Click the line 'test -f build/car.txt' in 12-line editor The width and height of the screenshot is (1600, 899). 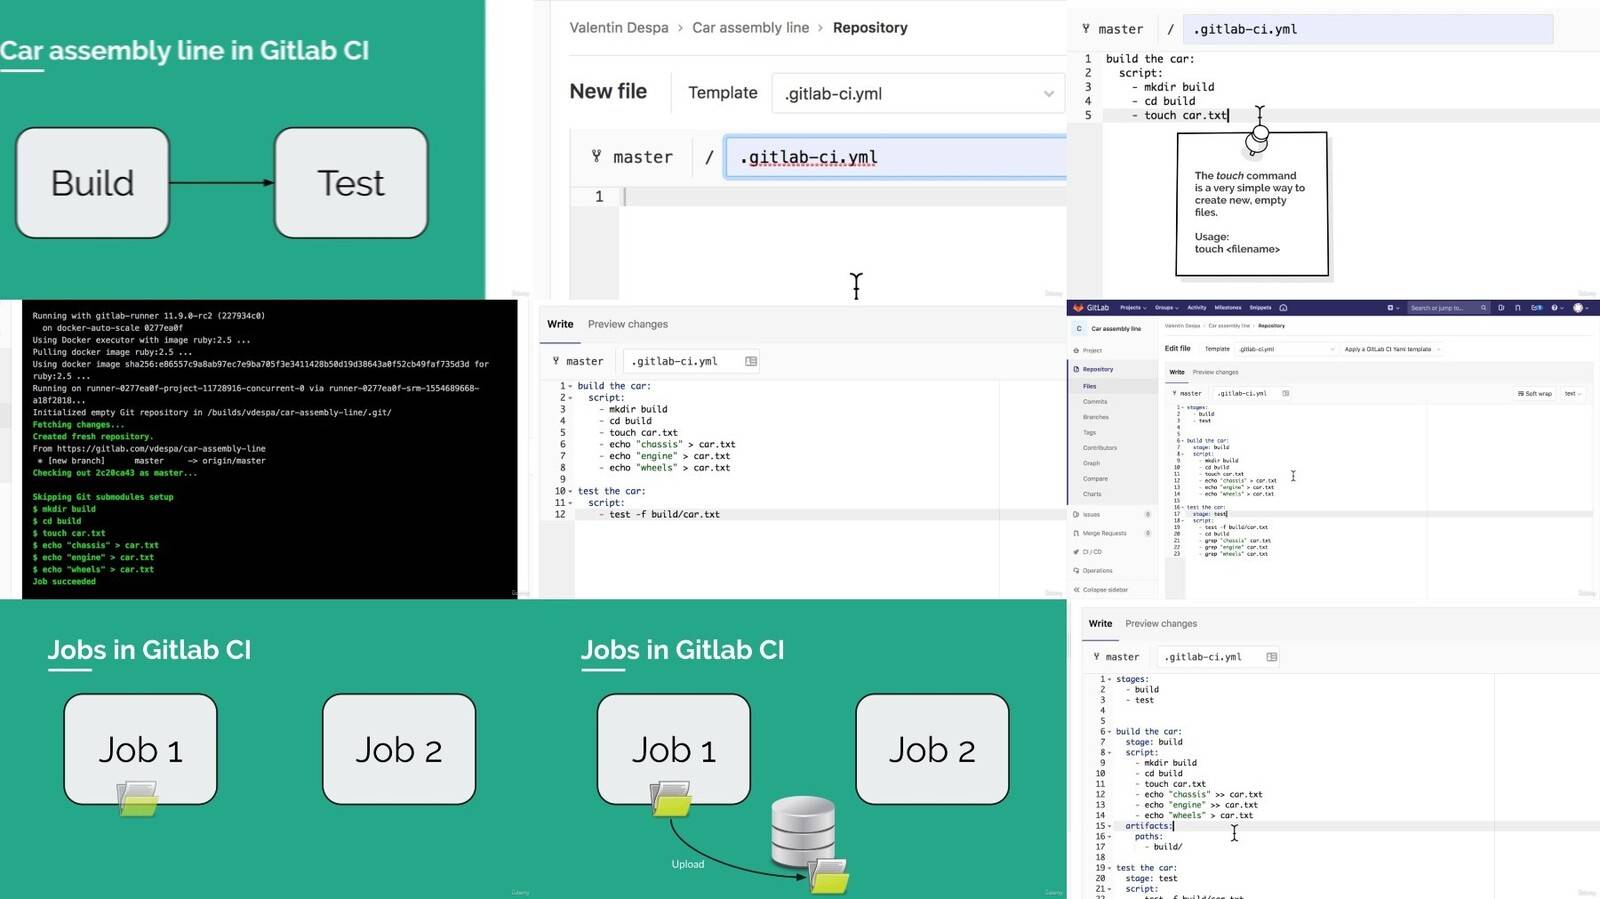(x=664, y=514)
